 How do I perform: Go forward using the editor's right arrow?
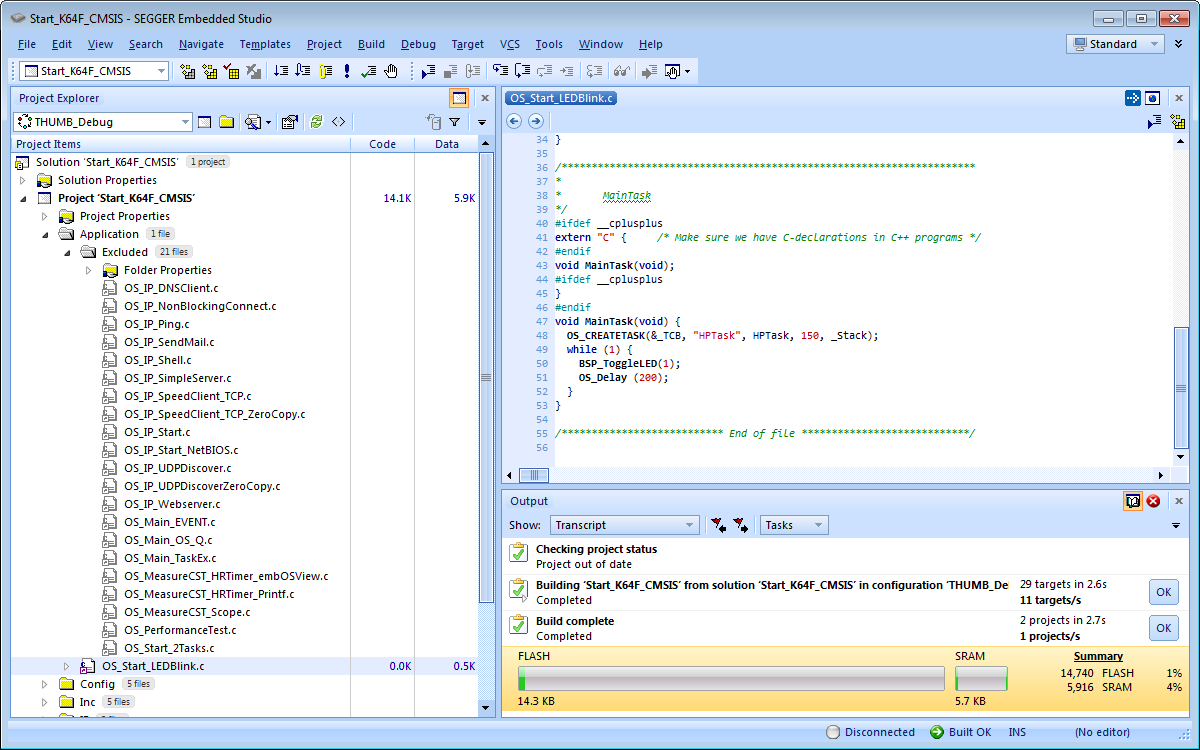[x=536, y=121]
